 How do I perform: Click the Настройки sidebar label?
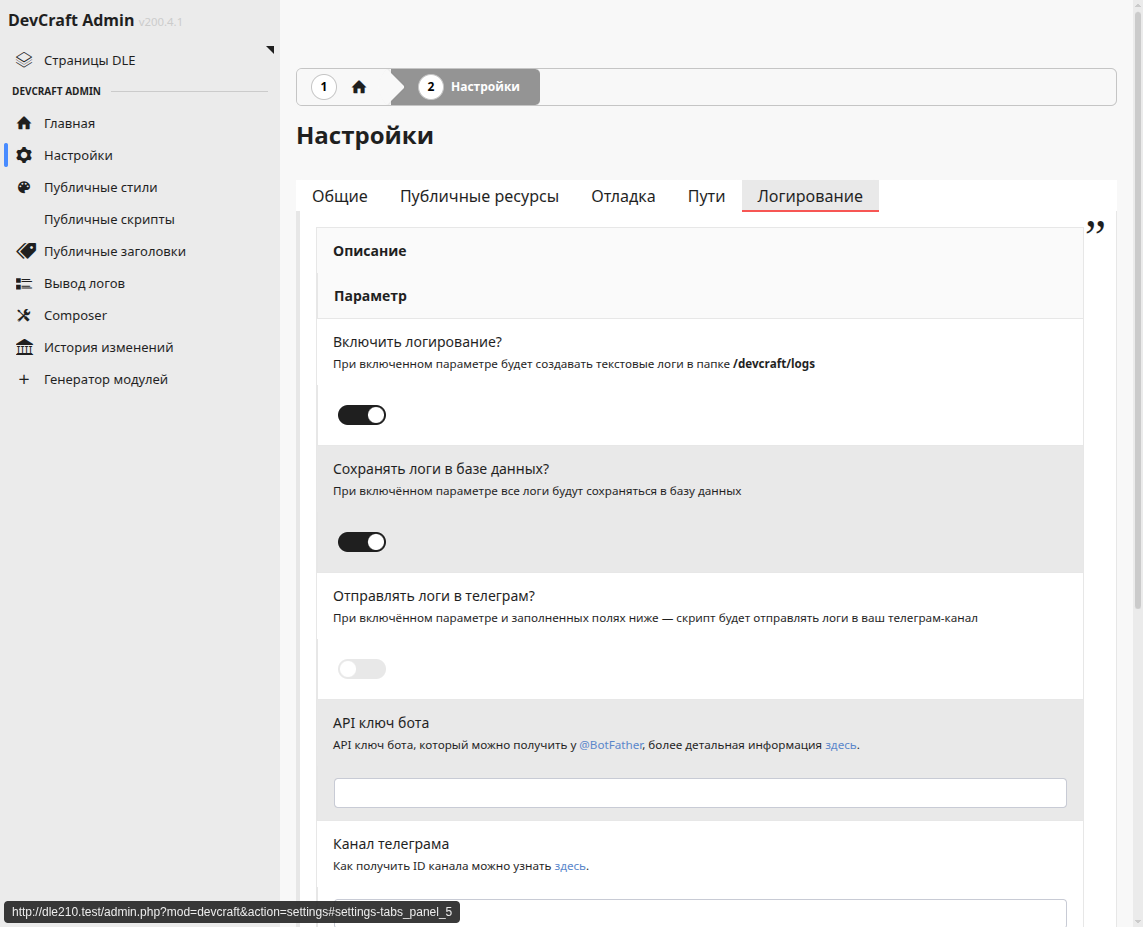pyautogui.click(x=78, y=155)
